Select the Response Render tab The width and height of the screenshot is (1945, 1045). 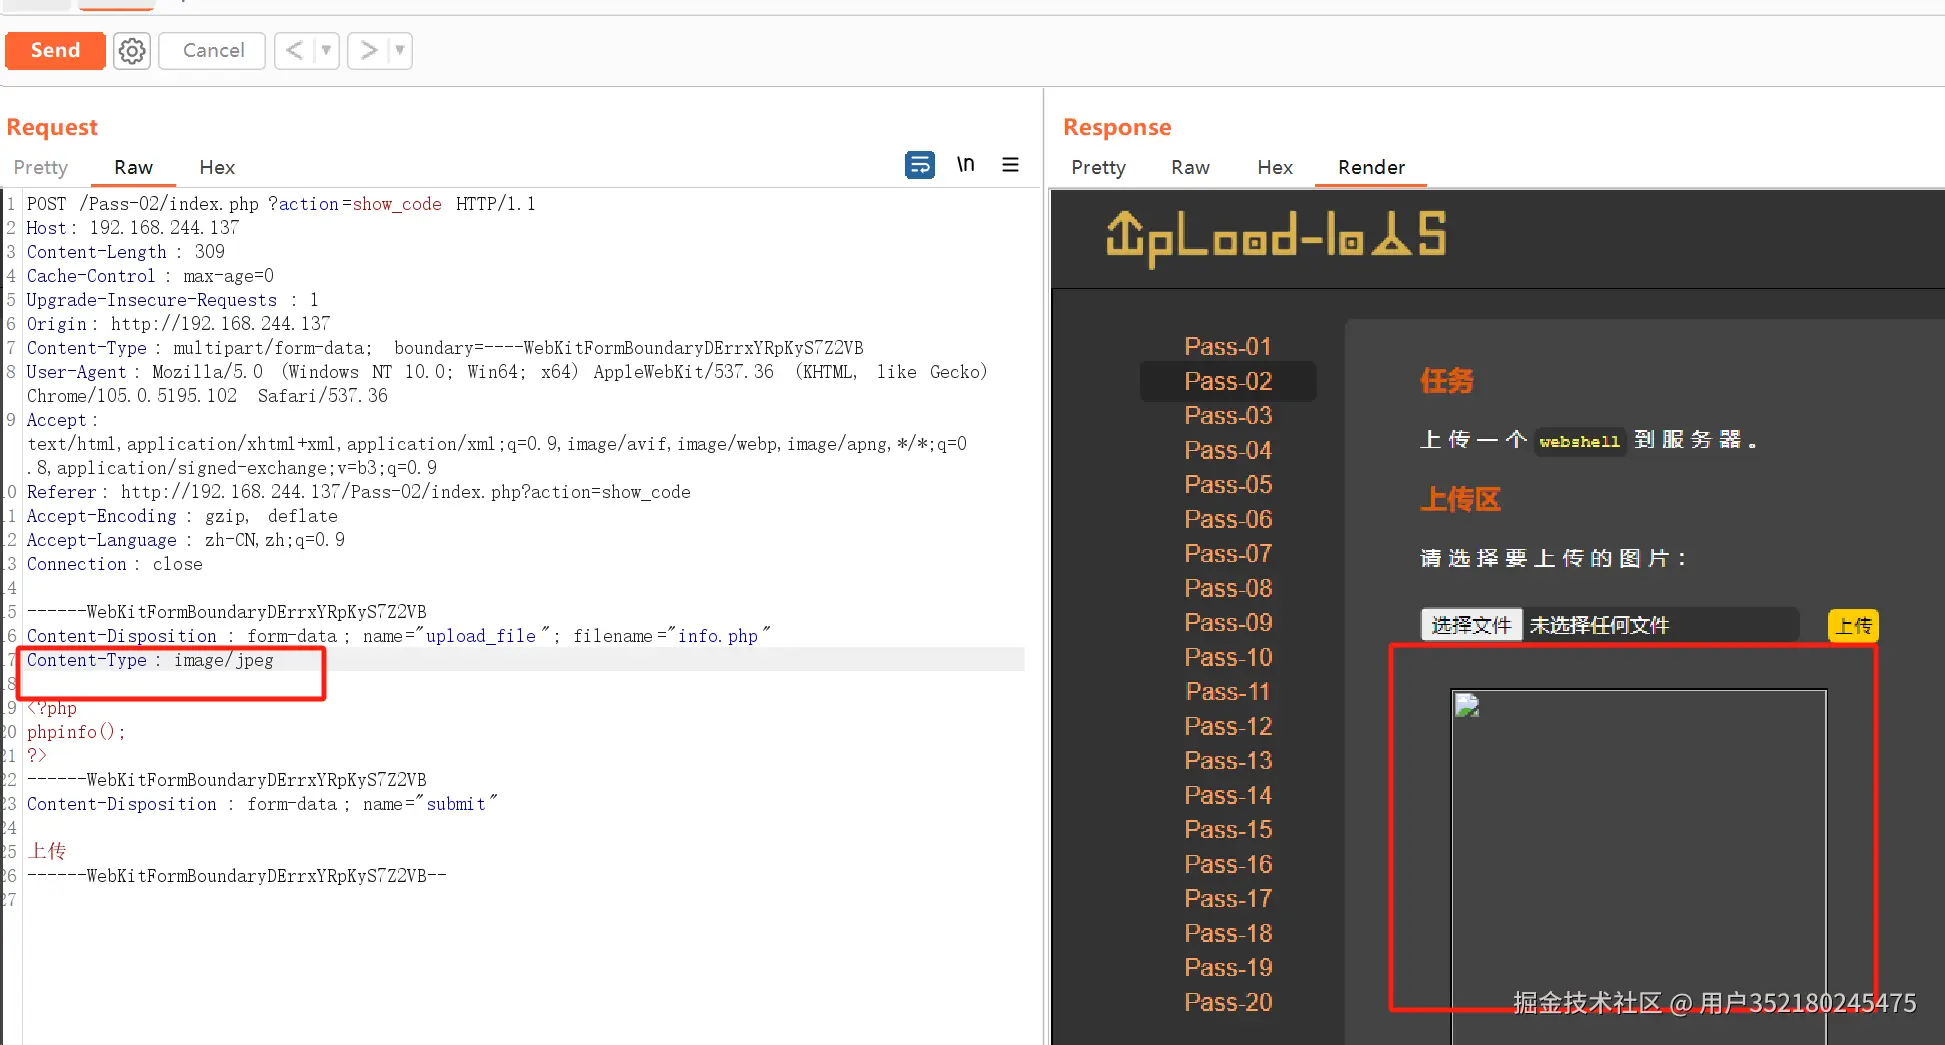1371,167
